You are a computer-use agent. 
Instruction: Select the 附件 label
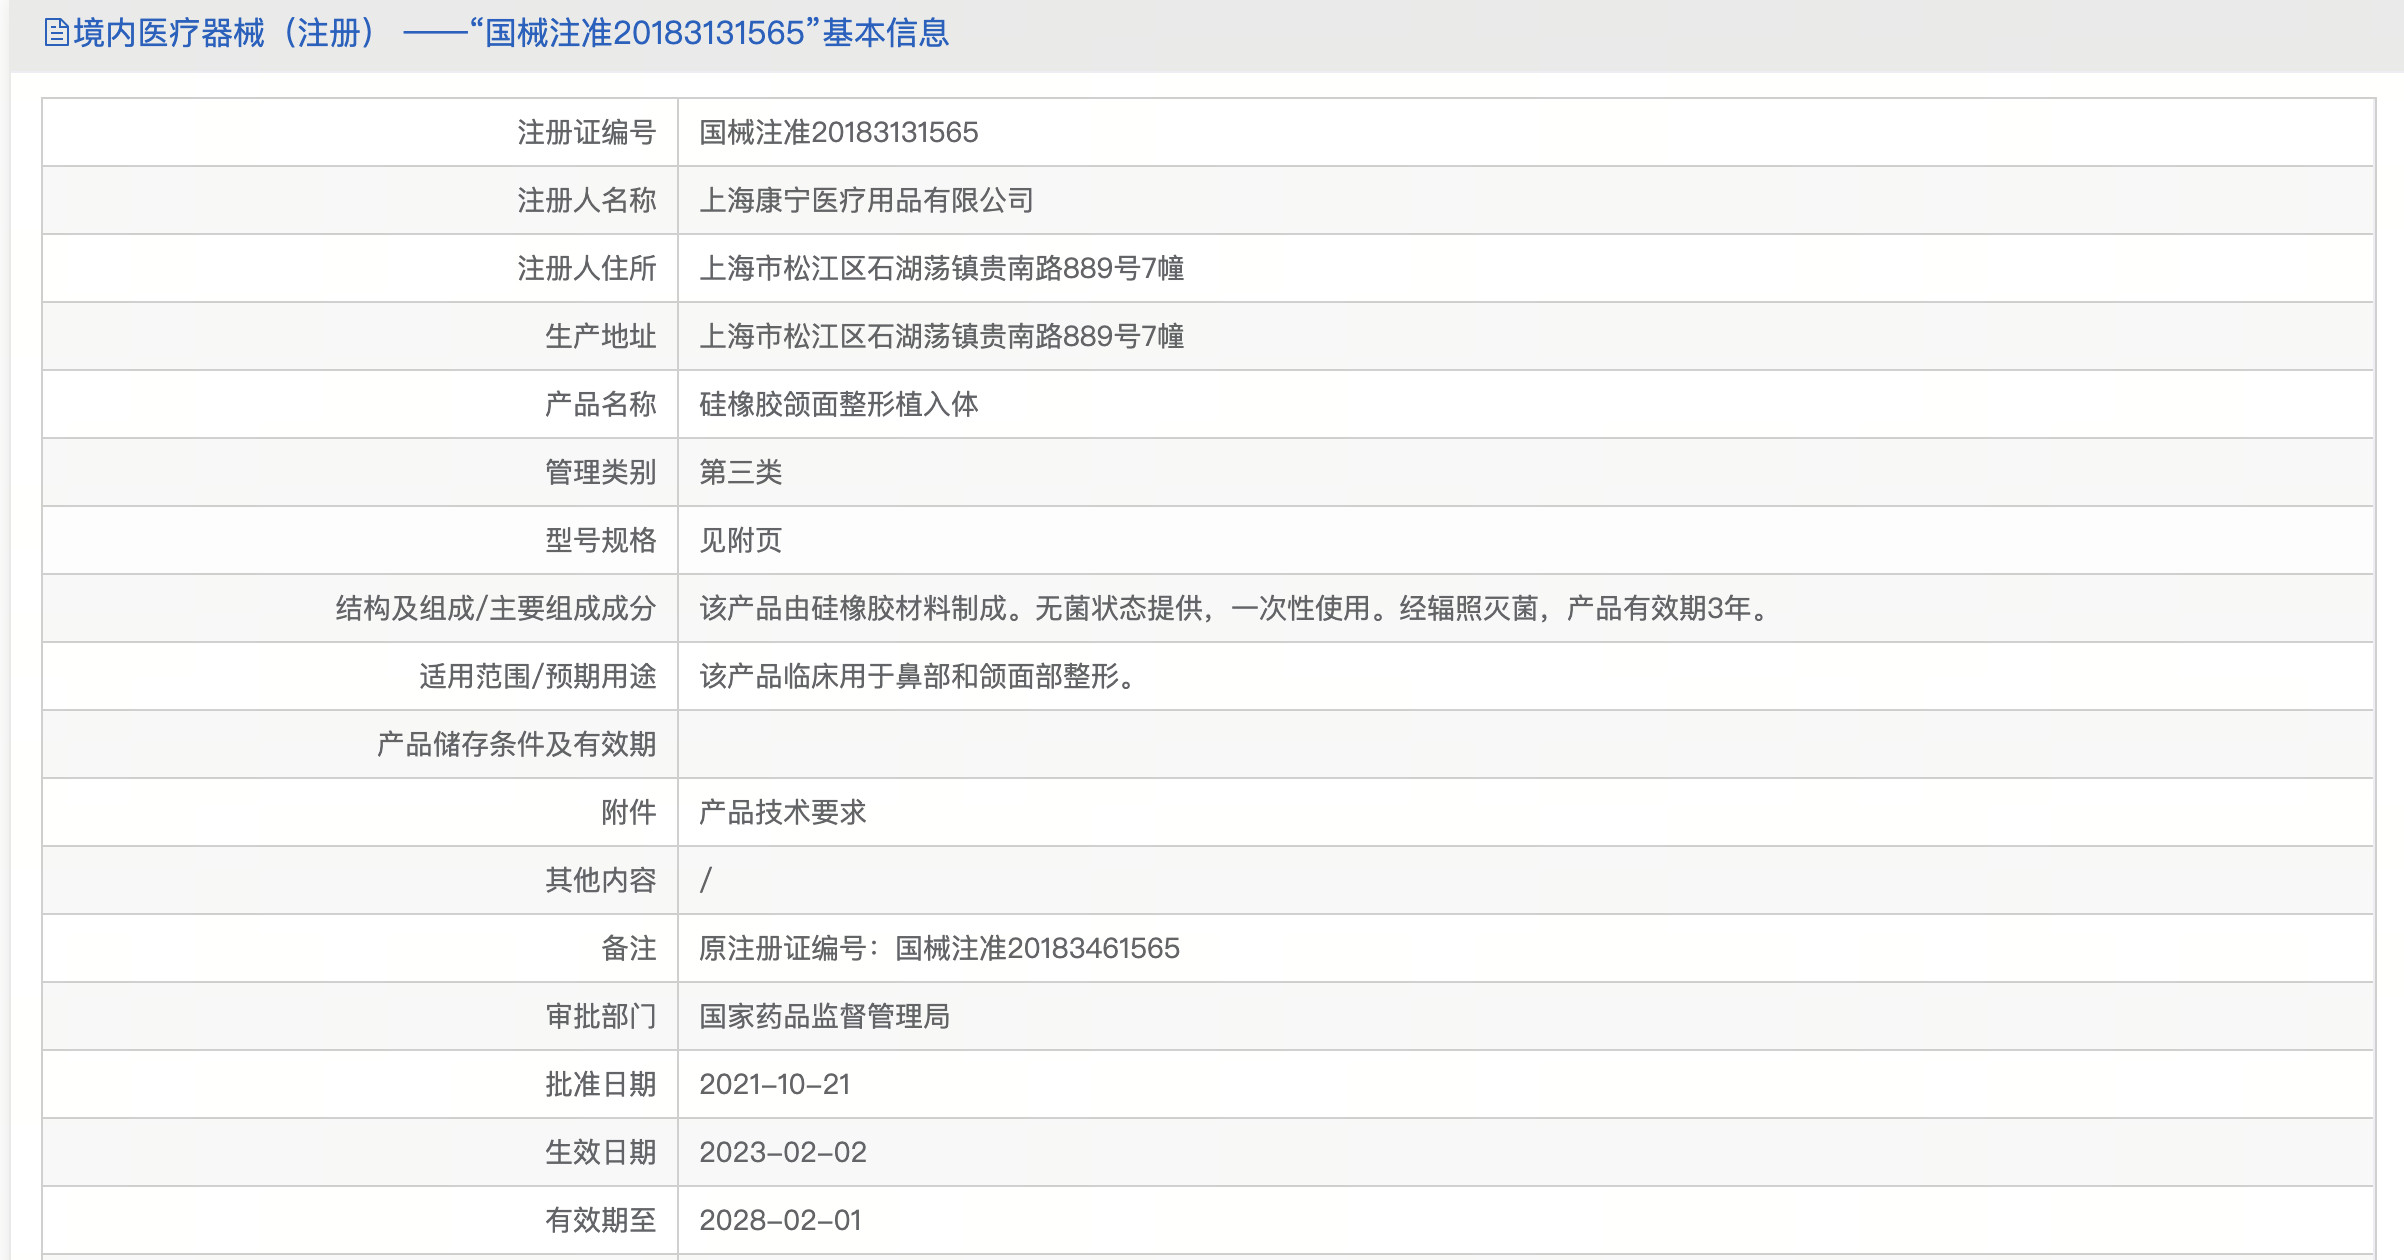(628, 812)
